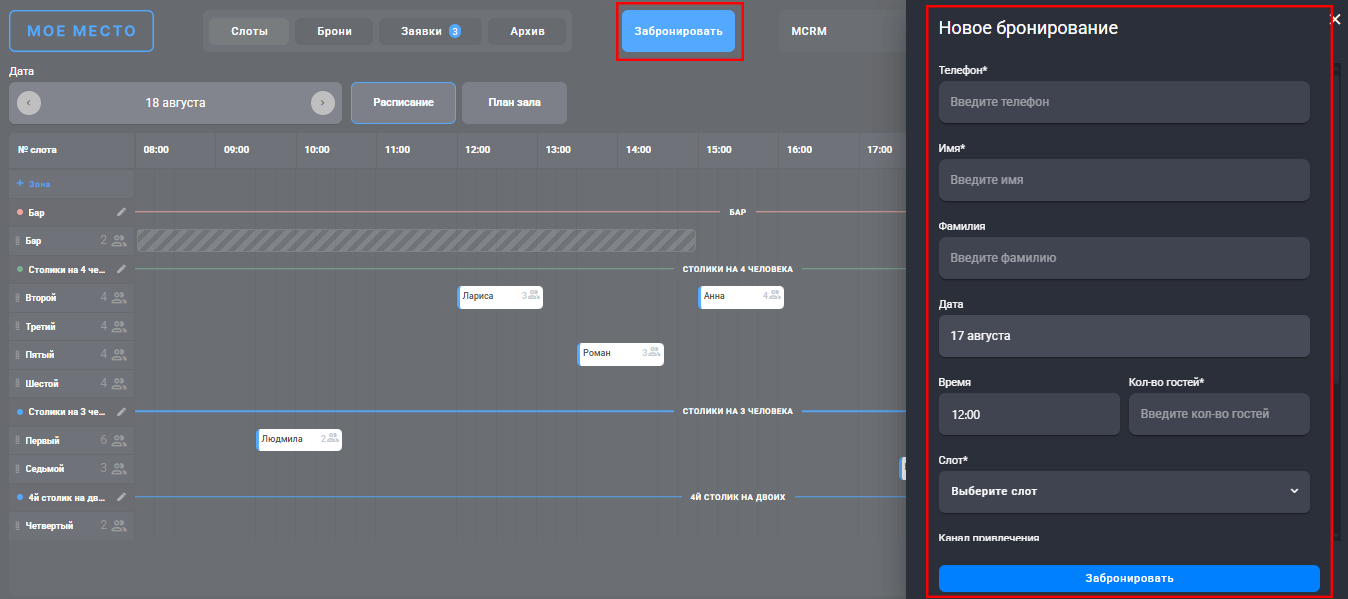1348x599 pixels.
Task: Click green color dot of Столики на 4 че…
Action: coord(20,270)
